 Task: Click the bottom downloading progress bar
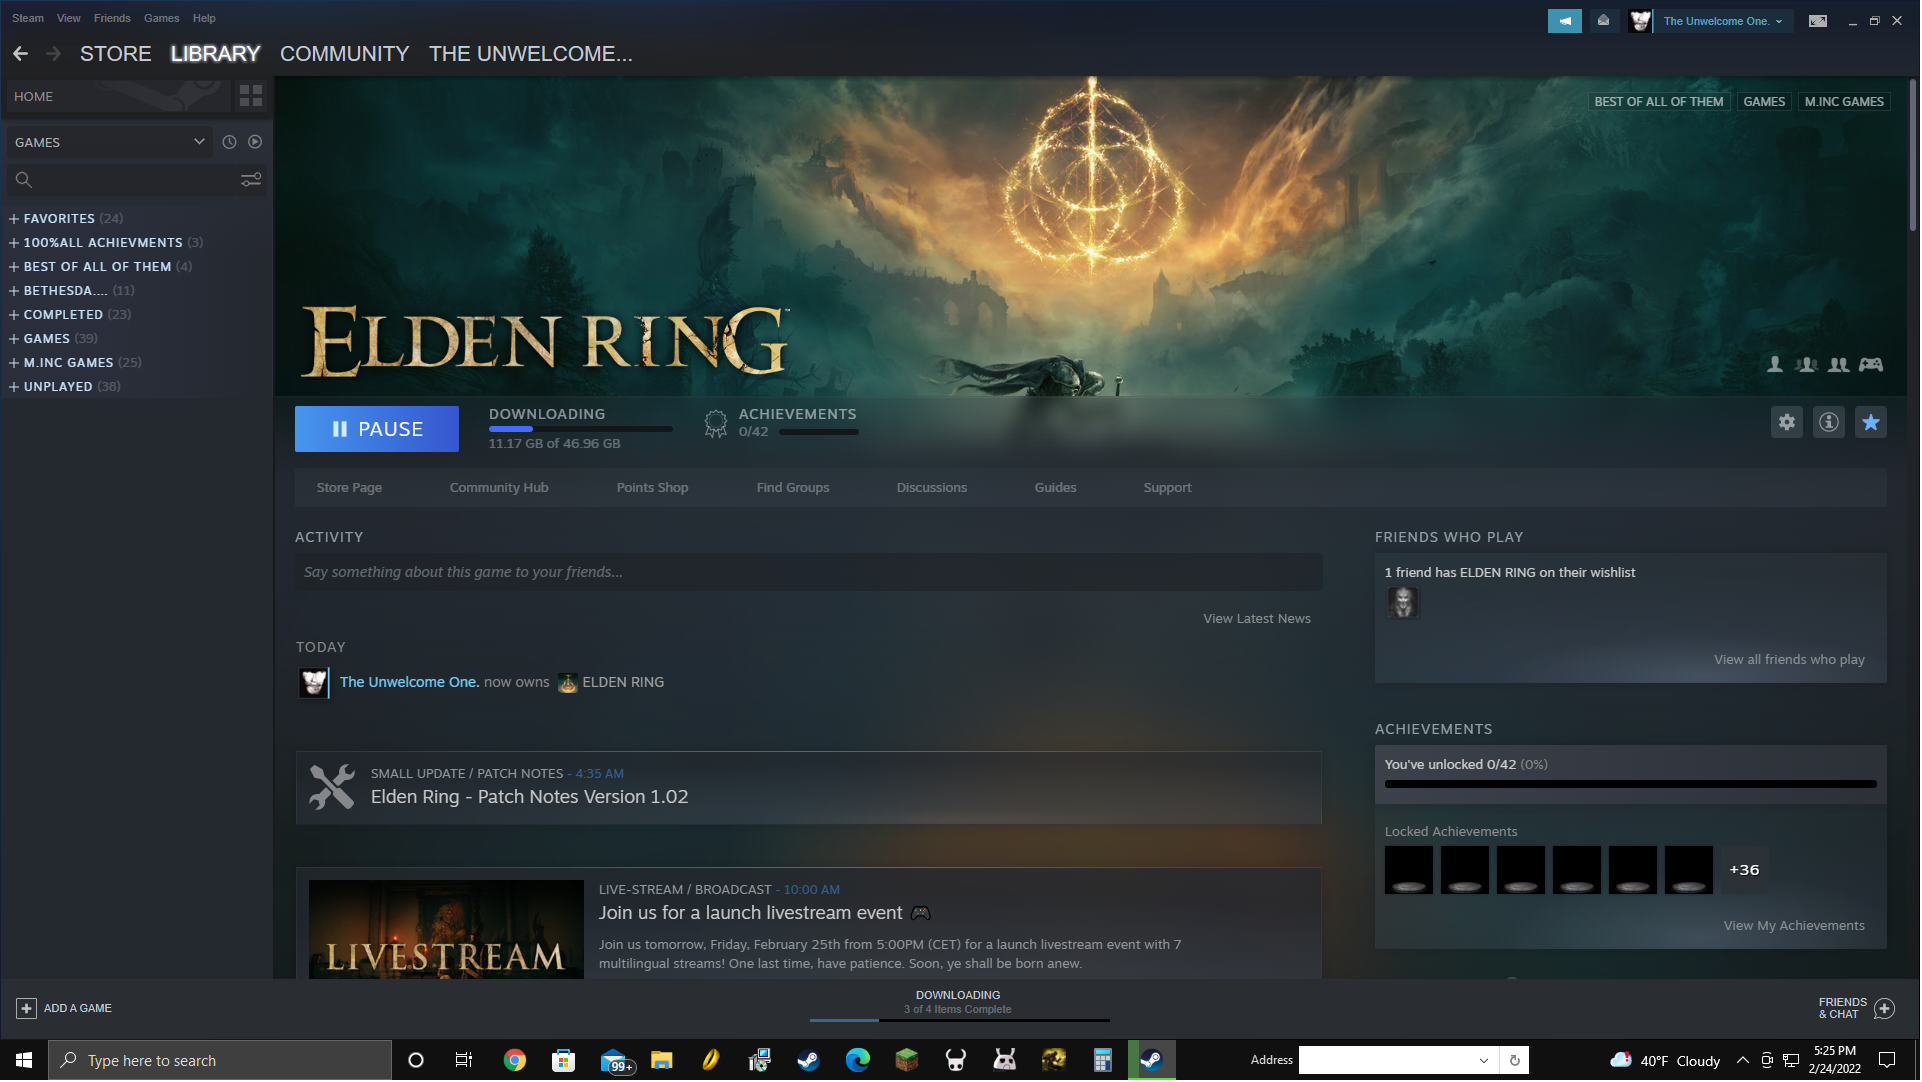pos(959,1019)
